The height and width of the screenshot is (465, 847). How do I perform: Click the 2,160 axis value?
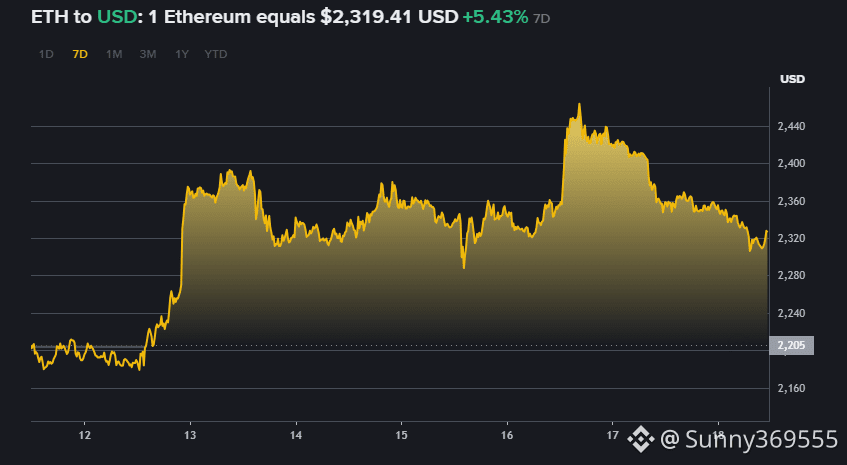pos(791,388)
